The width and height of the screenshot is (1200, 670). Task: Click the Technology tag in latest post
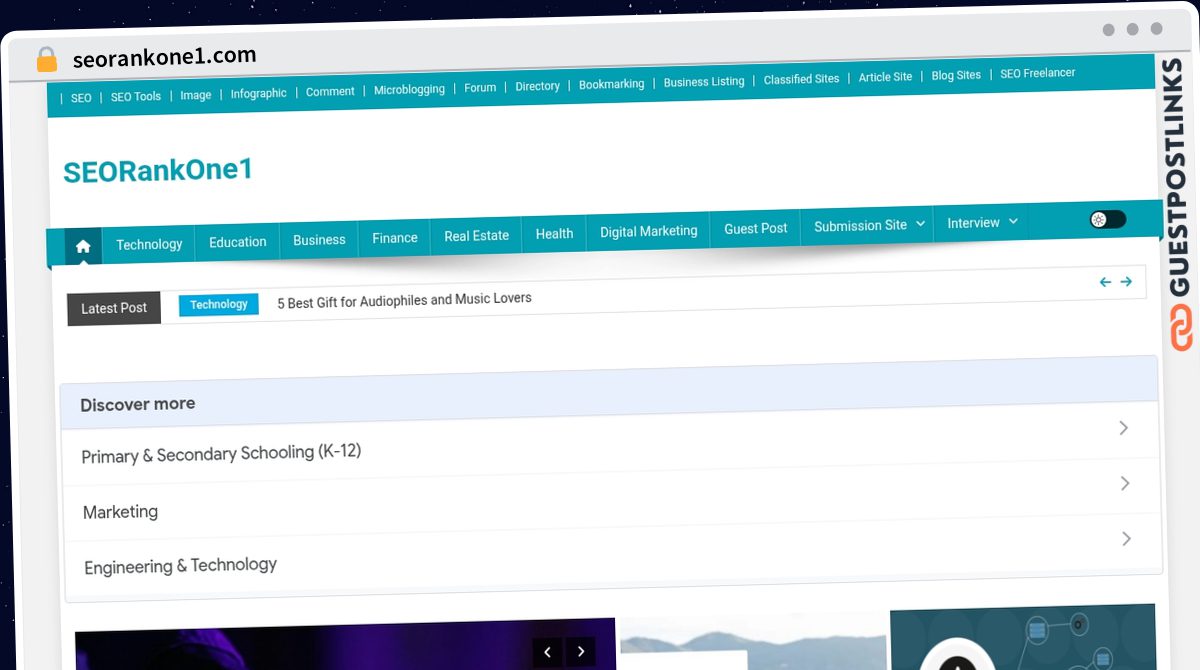click(219, 305)
